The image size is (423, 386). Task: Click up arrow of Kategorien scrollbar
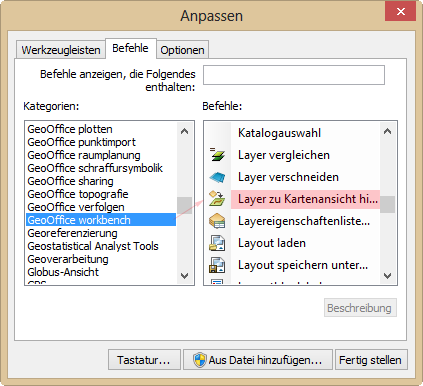click(x=184, y=131)
